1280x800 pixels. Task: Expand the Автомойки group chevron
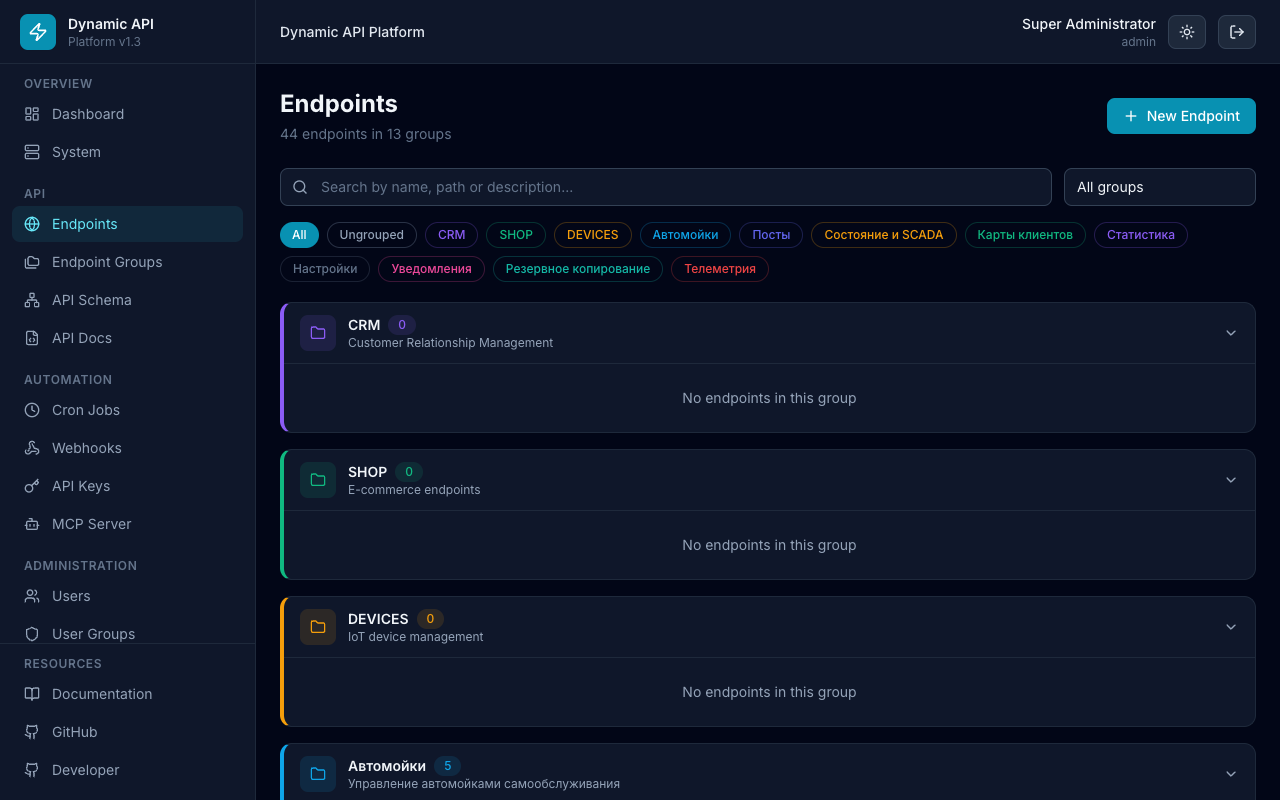pos(1231,774)
